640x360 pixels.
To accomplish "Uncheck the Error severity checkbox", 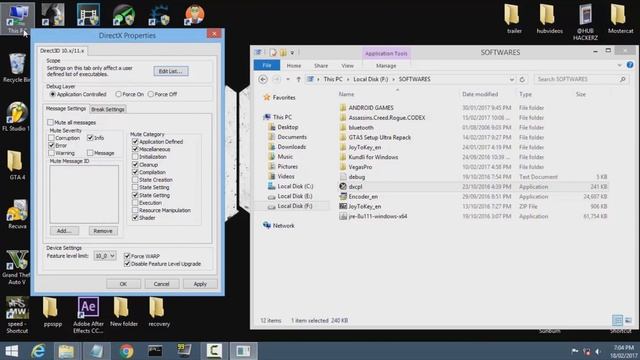I will tap(51, 145).
